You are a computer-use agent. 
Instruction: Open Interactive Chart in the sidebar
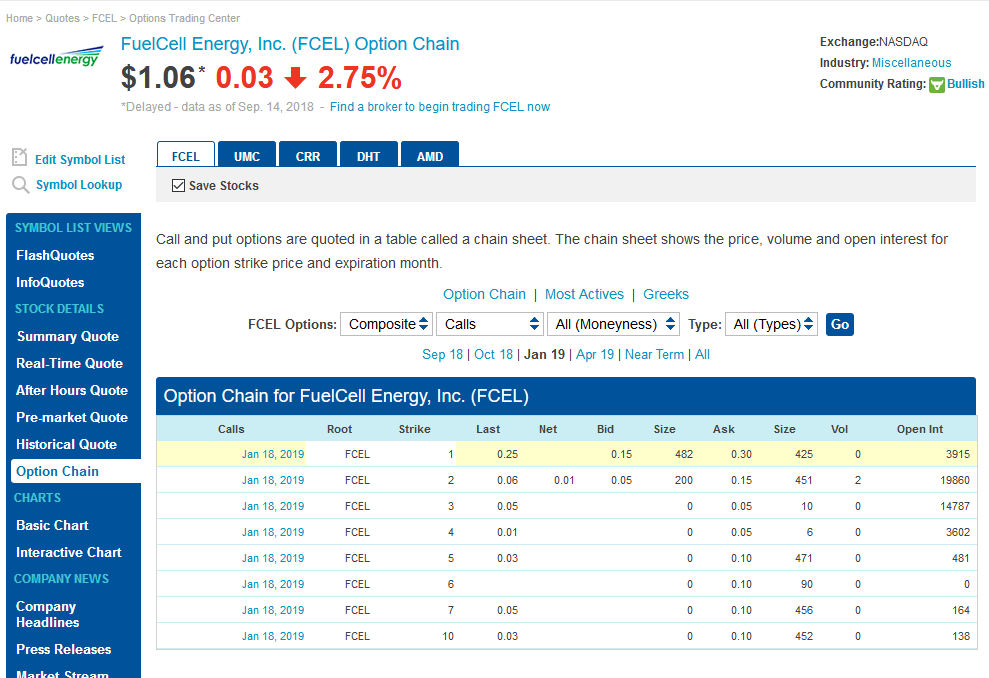point(69,552)
